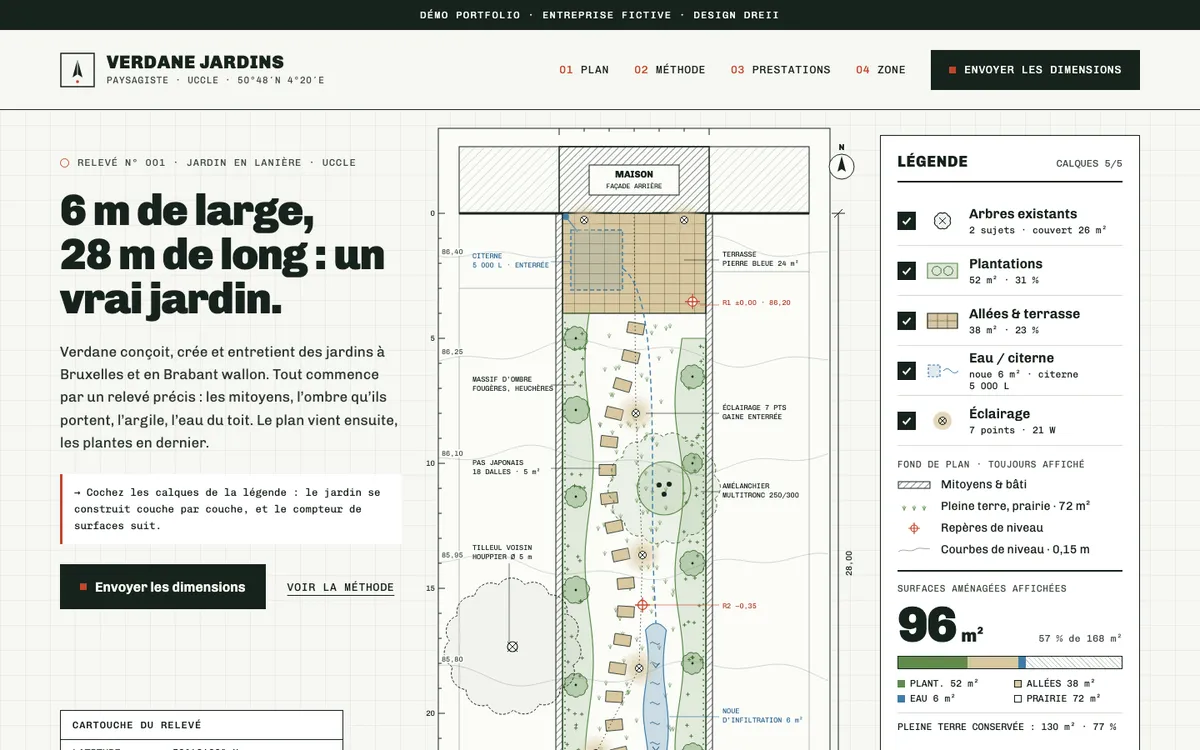1200x750 pixels.
Task: Click the Massif d'ombre fougères label
Action: tap(512, 384)
